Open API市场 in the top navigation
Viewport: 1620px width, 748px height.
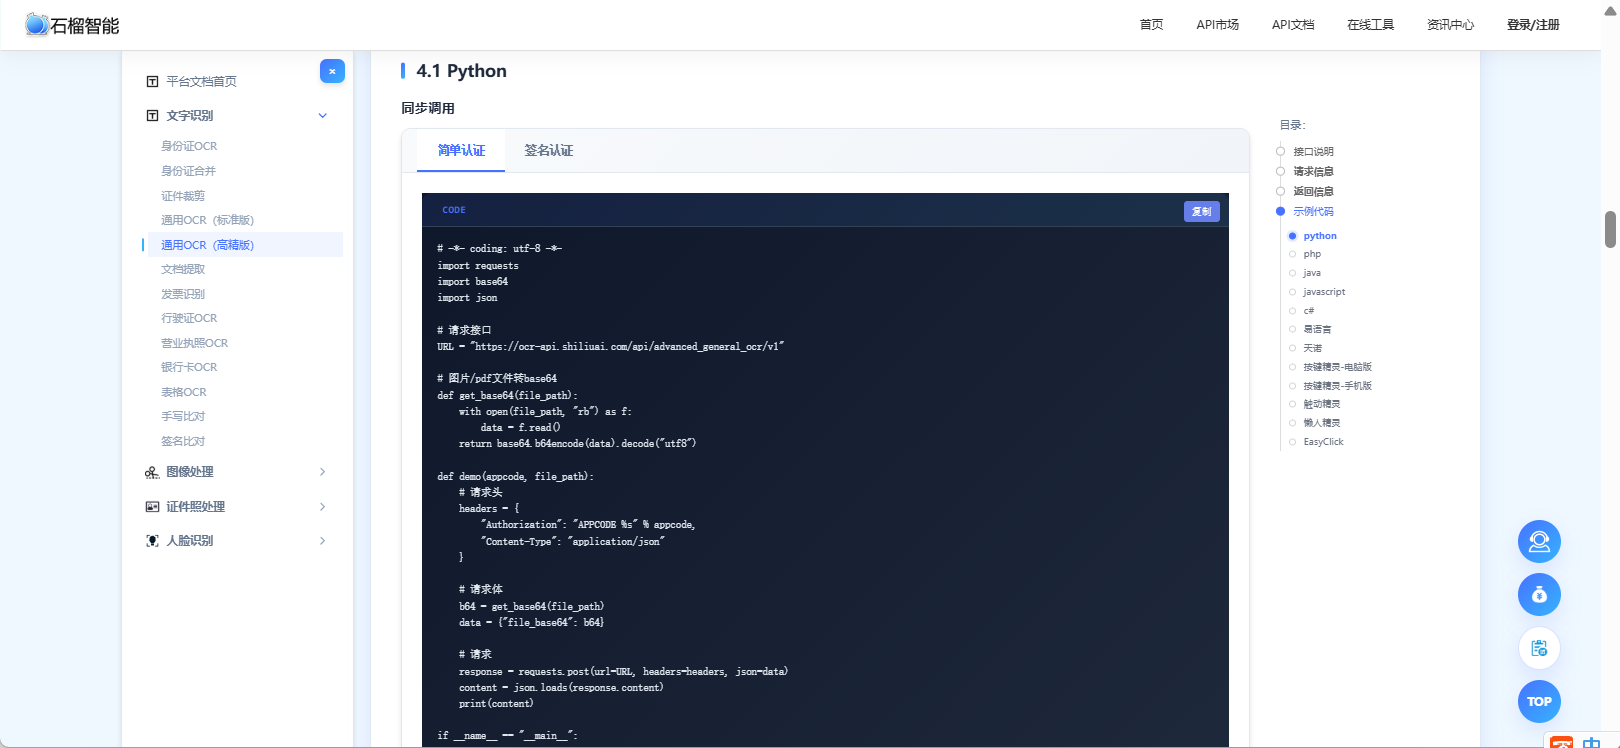coord(1217,25)
